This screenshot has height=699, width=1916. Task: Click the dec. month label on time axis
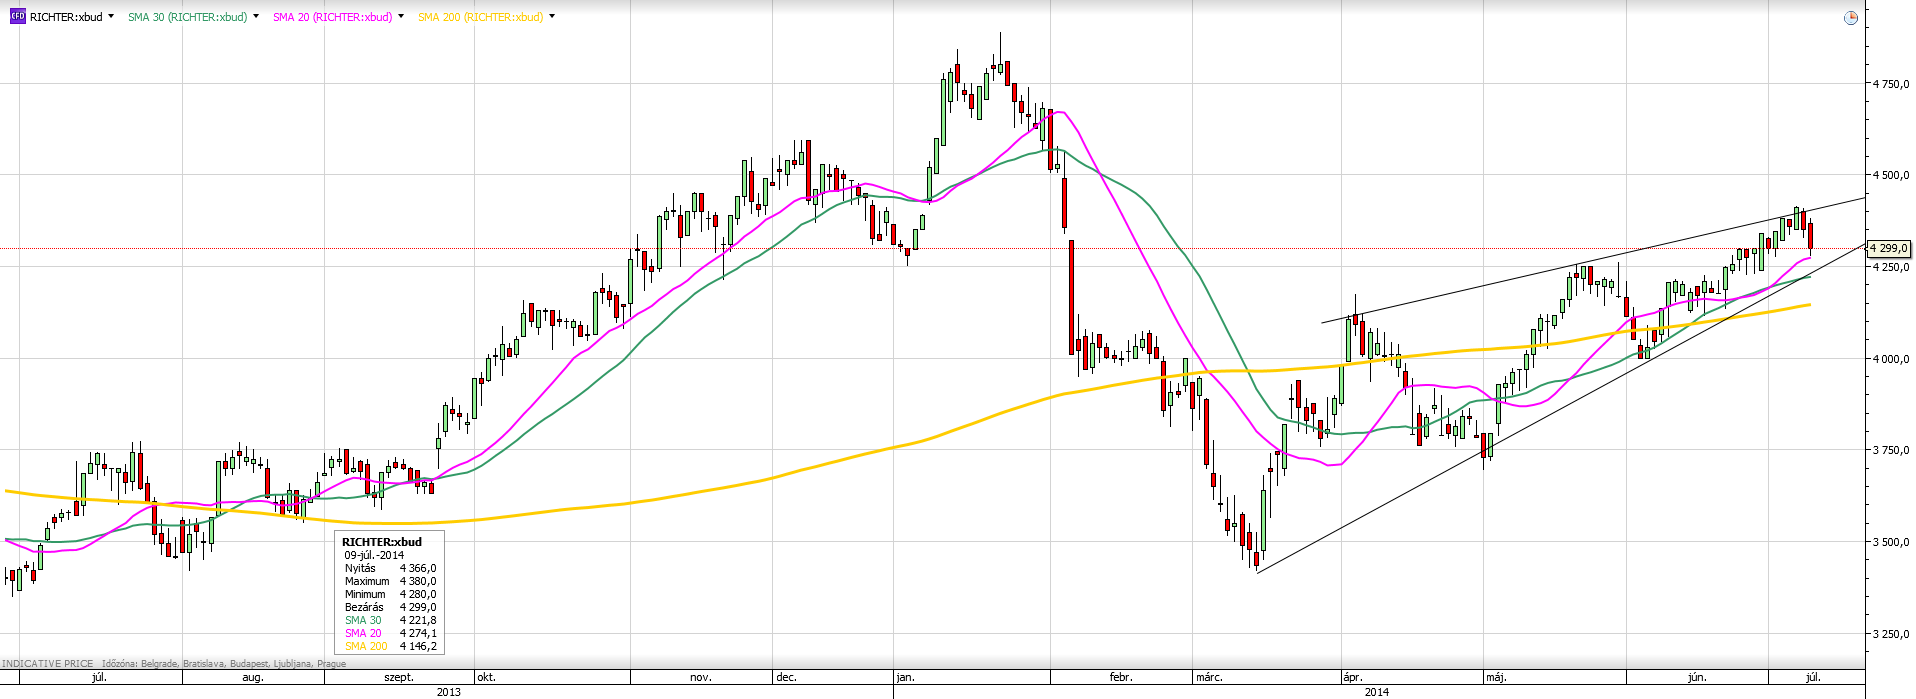point(787,677)
